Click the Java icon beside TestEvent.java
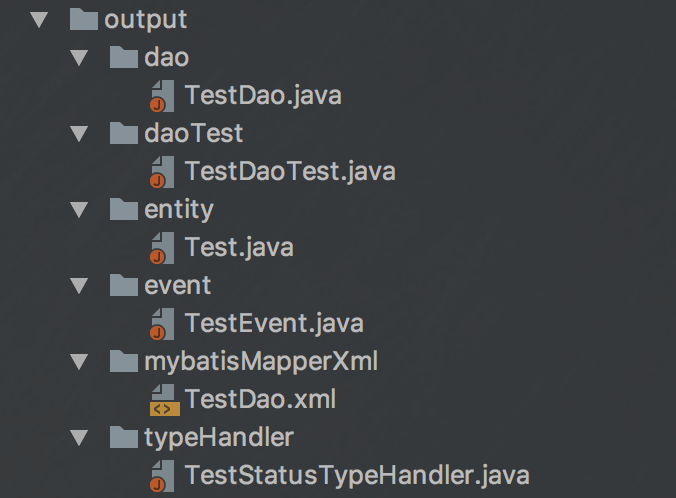The width and height of the screenshot is (676, 498). [x=163, y=323]
